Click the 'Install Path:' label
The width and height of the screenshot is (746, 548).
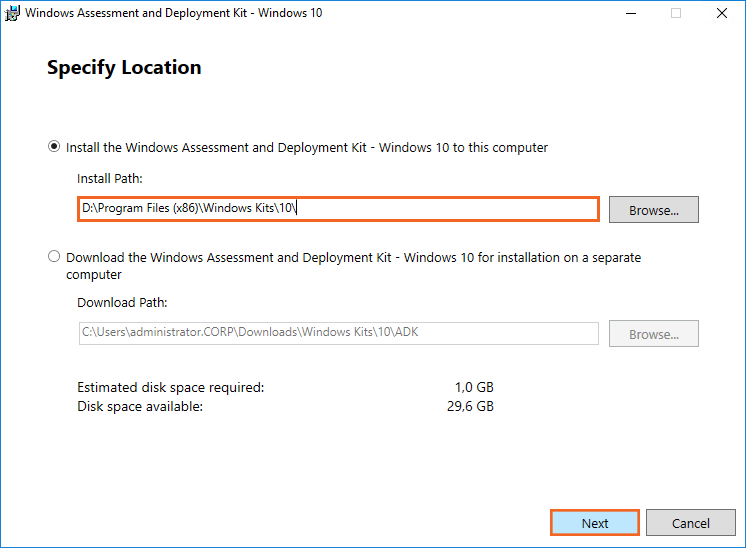tap(110, 178)
